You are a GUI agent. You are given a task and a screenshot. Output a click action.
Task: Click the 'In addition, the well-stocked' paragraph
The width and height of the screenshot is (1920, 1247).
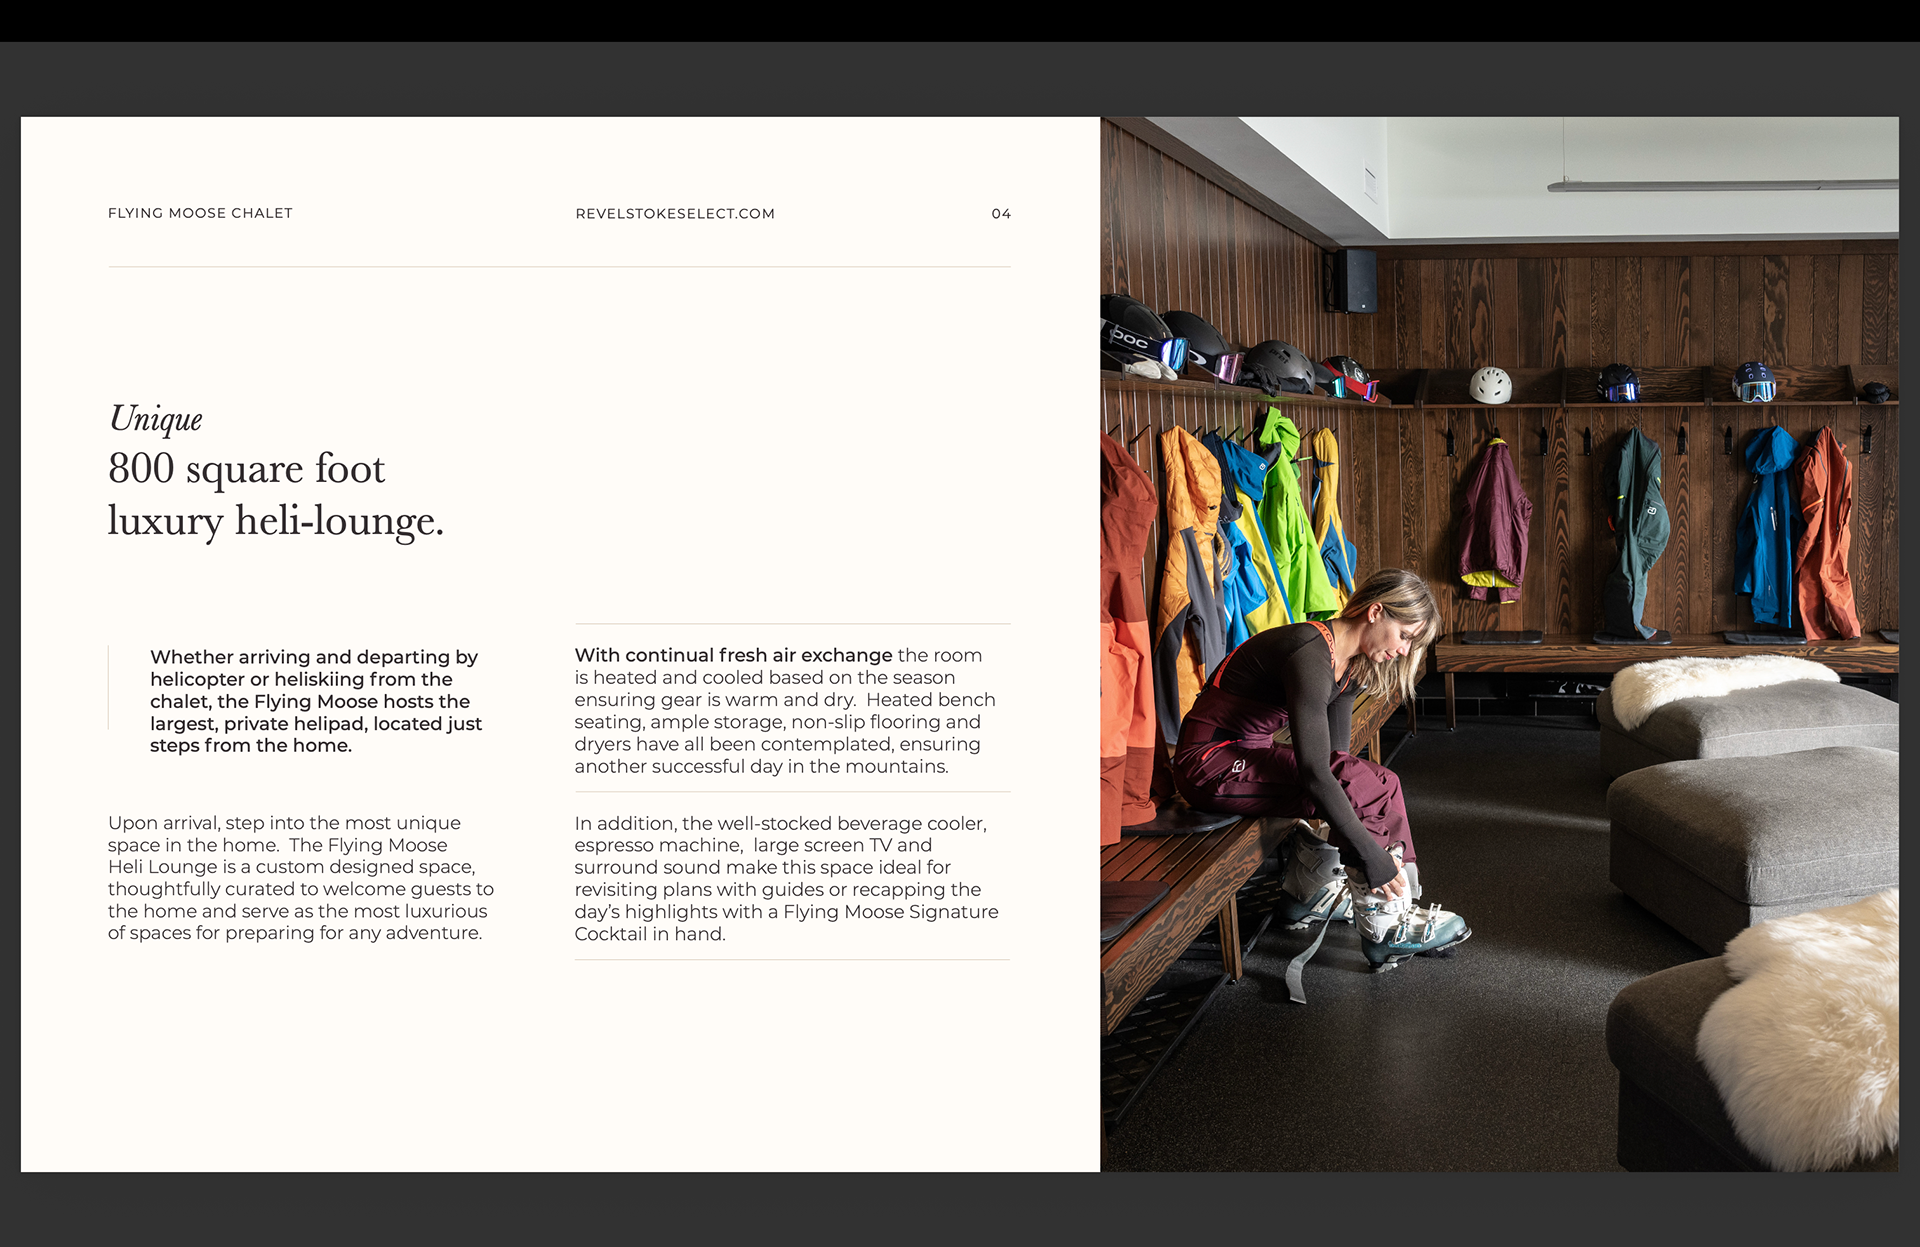(x=786, y=878)
